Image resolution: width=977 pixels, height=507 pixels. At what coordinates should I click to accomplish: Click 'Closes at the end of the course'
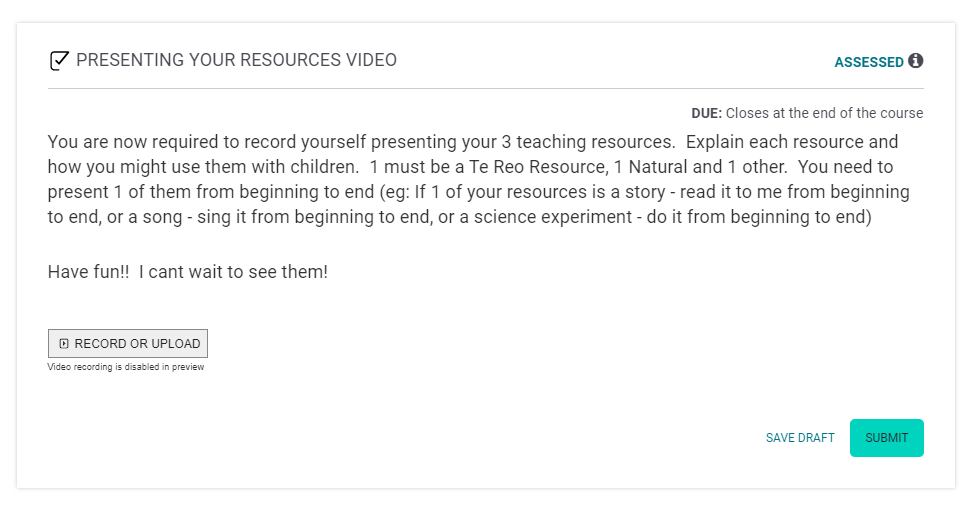point(824,113)
